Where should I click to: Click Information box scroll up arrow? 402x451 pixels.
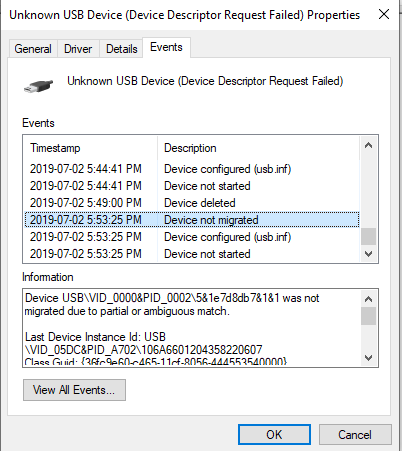click(368, 299)
